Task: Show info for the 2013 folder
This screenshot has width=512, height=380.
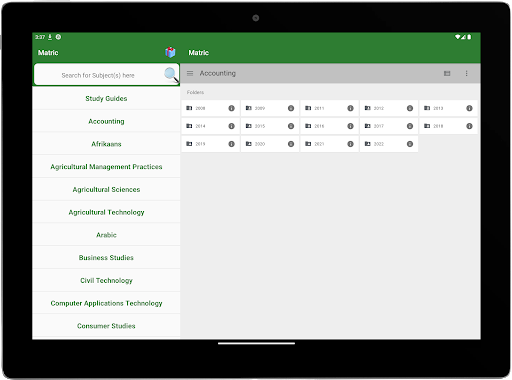Action: coord(469,108)
